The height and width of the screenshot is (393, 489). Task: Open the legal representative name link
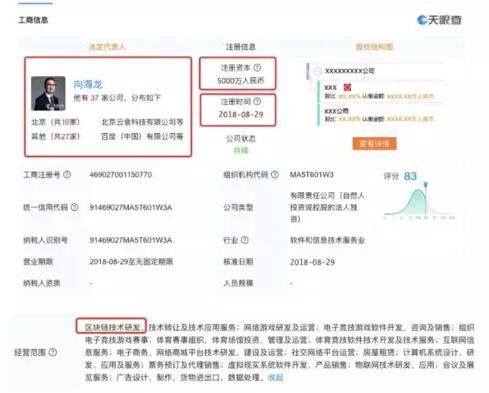click(x=88, y=84)
